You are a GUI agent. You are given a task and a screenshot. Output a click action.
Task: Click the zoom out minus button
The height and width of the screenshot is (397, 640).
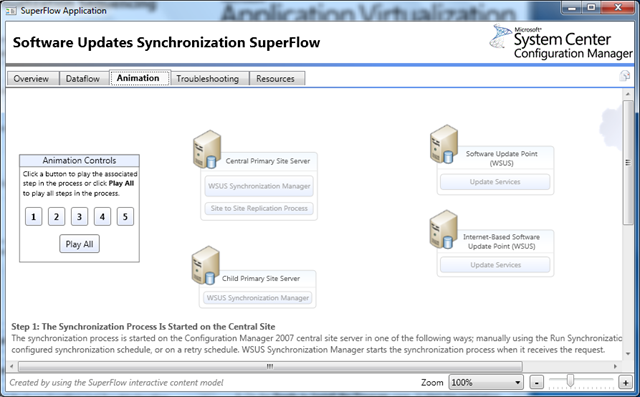pyautogui.click(x=536, y=383)
